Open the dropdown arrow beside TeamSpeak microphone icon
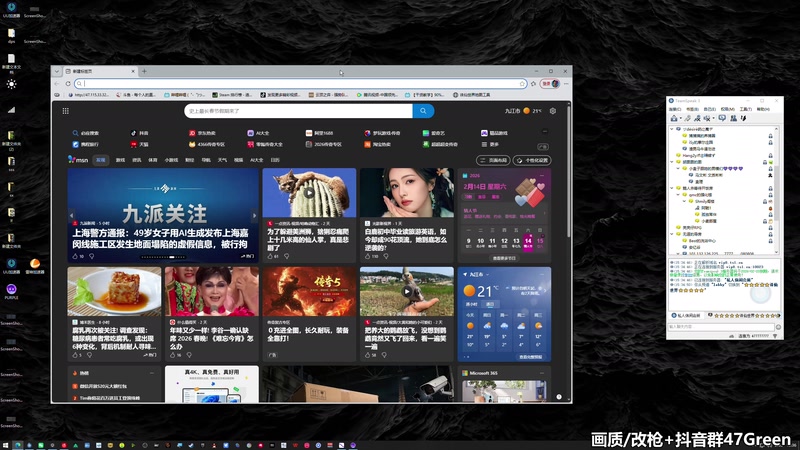This screenshot has width=800, height=450. point(714,118)
